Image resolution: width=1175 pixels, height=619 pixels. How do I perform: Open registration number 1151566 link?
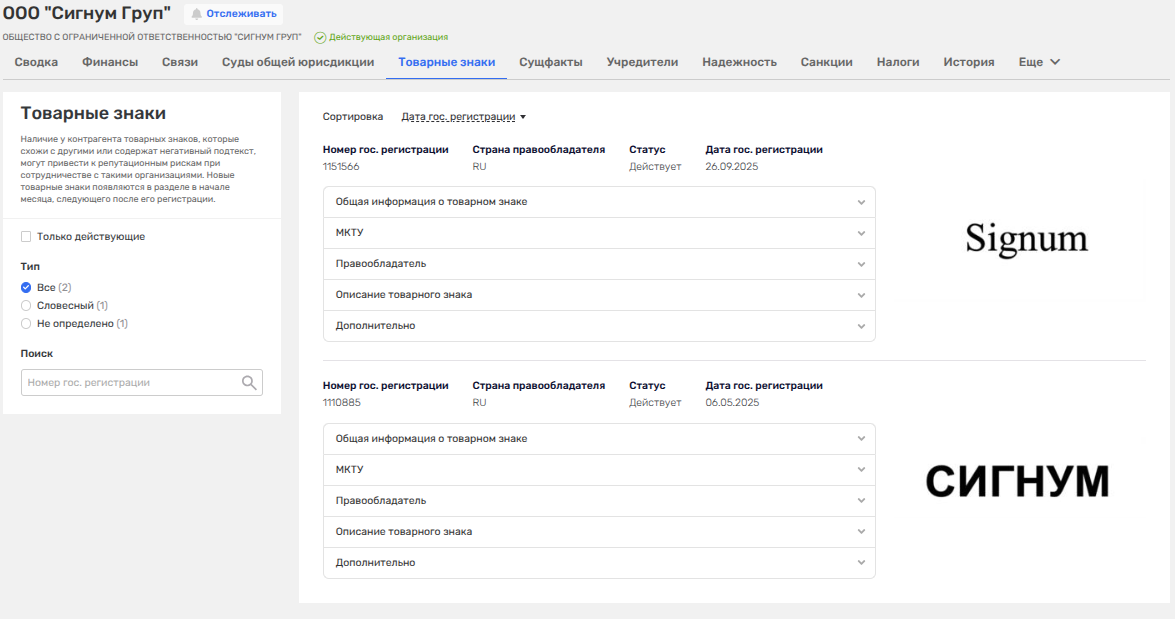[341, 167]
